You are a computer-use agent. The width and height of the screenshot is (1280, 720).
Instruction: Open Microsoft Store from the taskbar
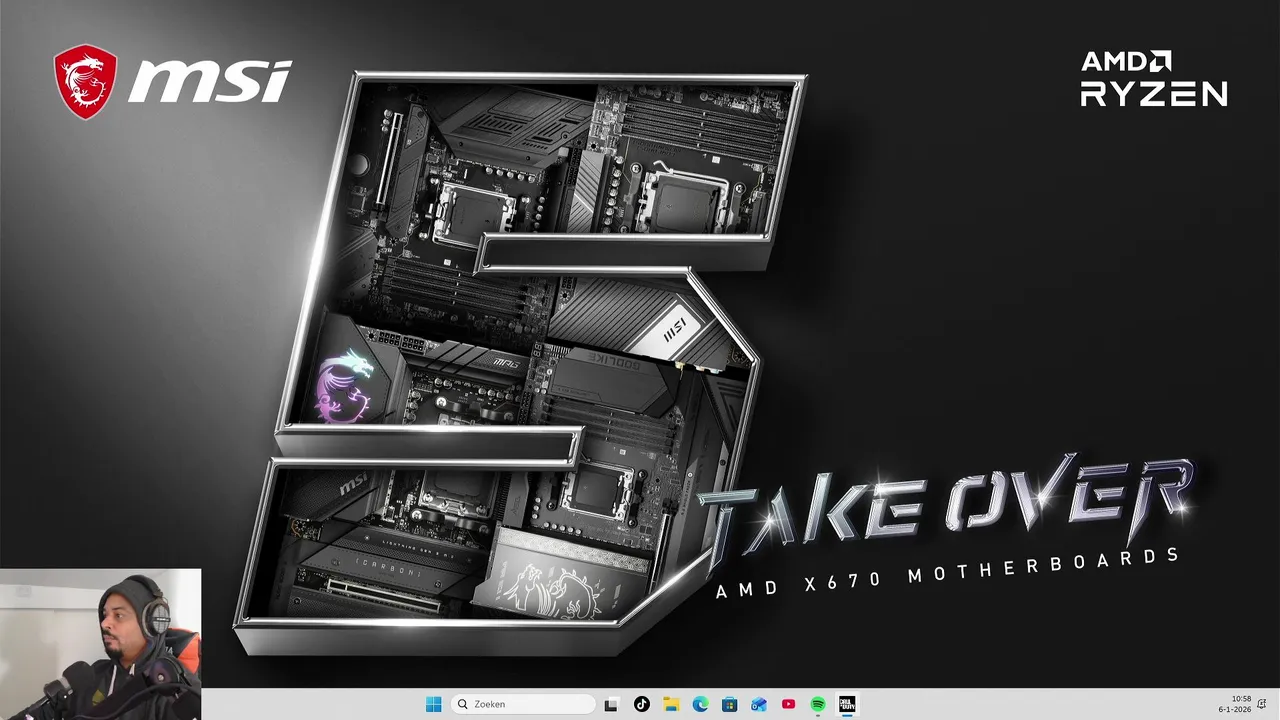pyautogui.click(x=730, y=704)
